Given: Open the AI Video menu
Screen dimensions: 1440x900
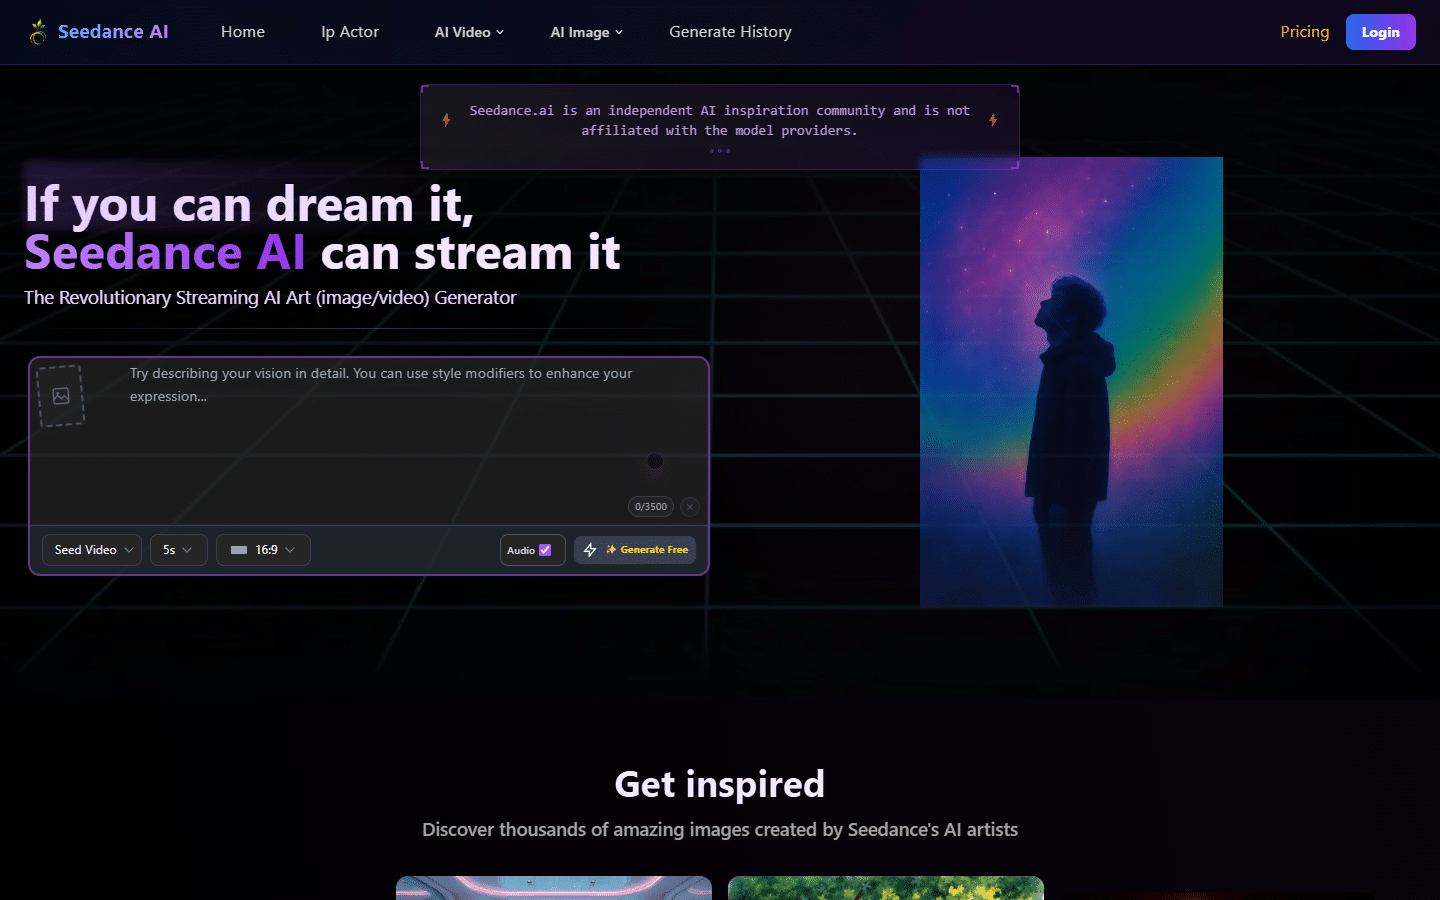Looking at the screenshot, I should [x=468, y=31].
